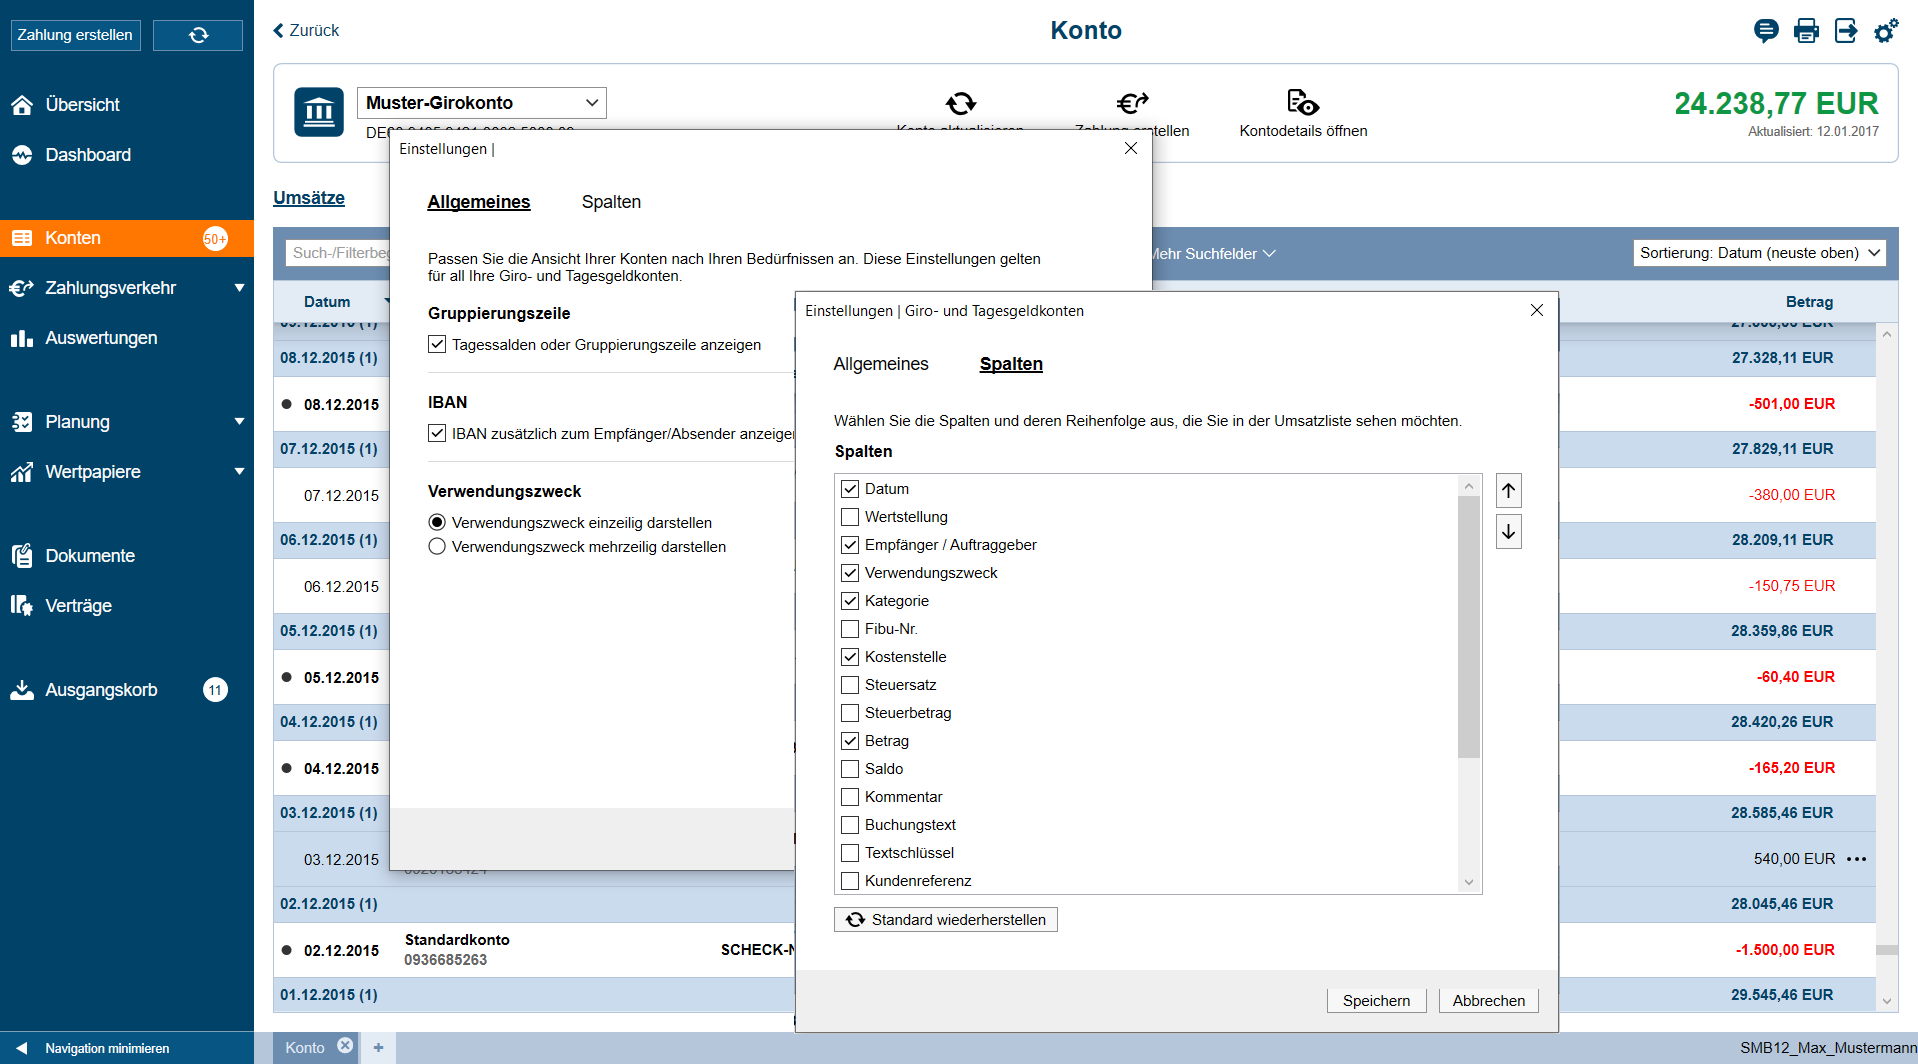Click the Spalten list scrollbar thumb
Screen dimensions: 1918x1064
pyautogui.click(x=1469, y=627)
